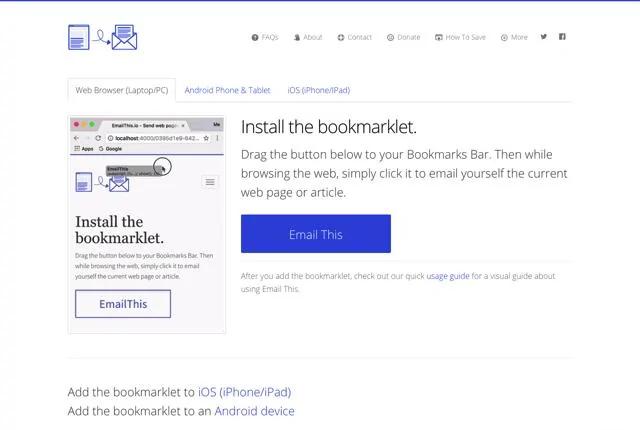This screenshot has height=430, width=640.
Task: Select the Web Browser (Laptop/PC) tab
Action: 122,90
